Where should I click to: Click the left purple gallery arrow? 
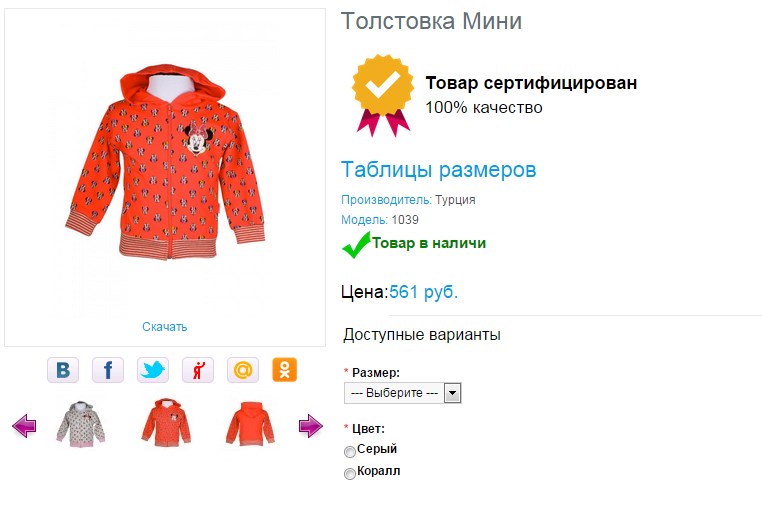(24, 427)
